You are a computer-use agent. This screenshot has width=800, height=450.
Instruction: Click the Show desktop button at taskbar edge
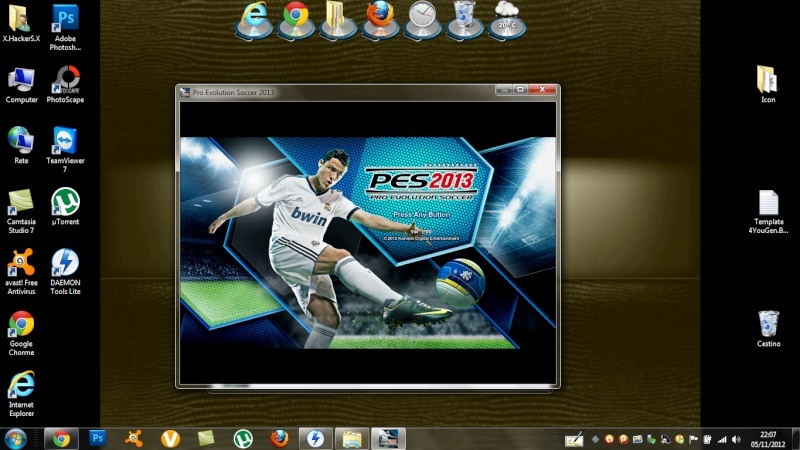(x=796, y=439)
